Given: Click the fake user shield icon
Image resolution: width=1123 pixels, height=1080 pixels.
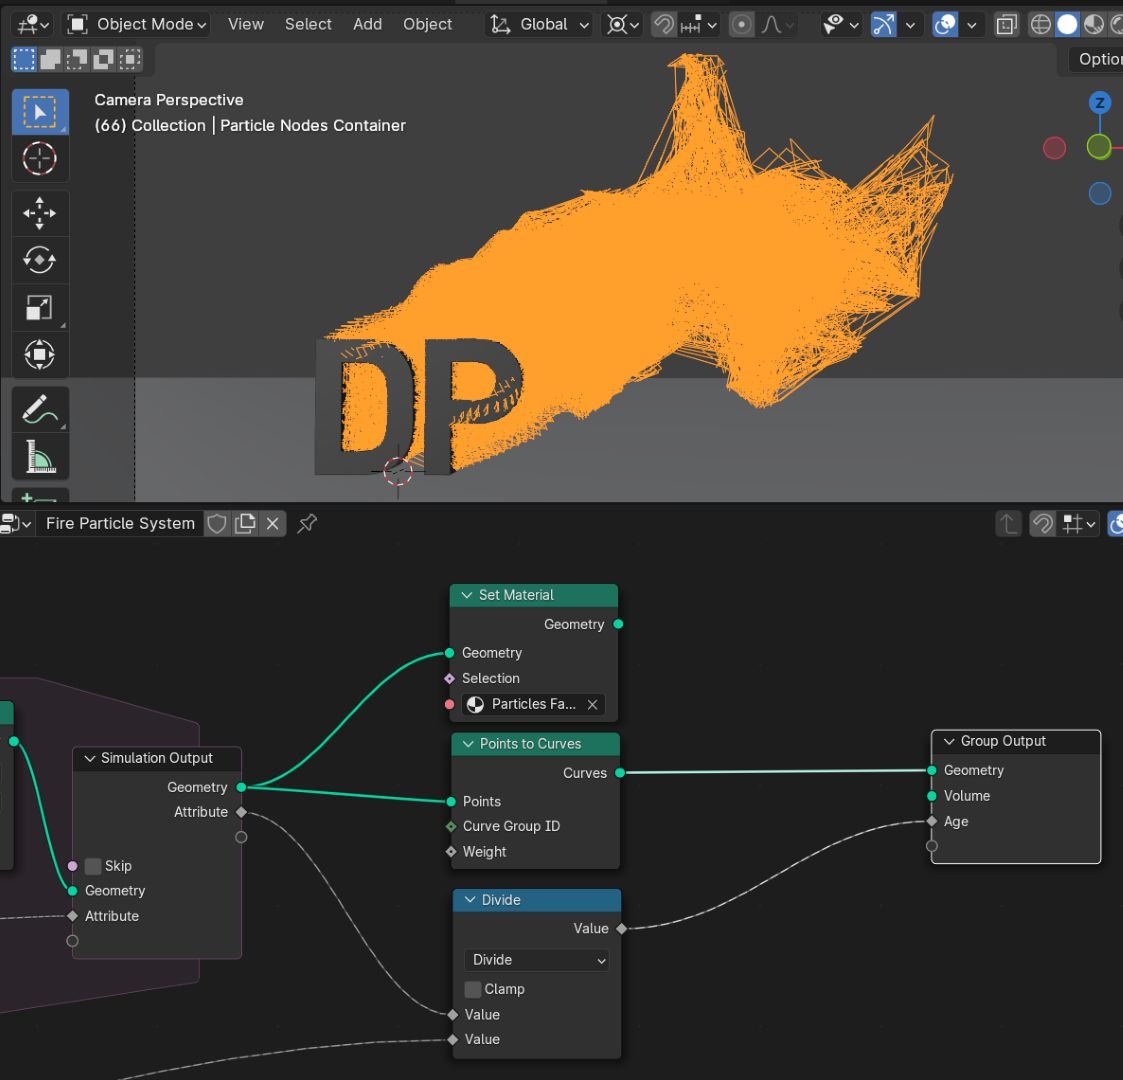Looking at the screenshot, I should coord(217,523).
